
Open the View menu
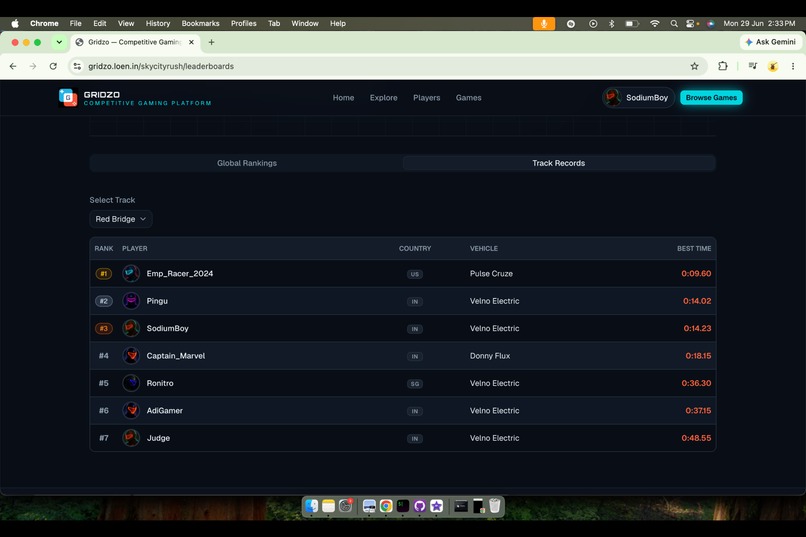(126, 24)
